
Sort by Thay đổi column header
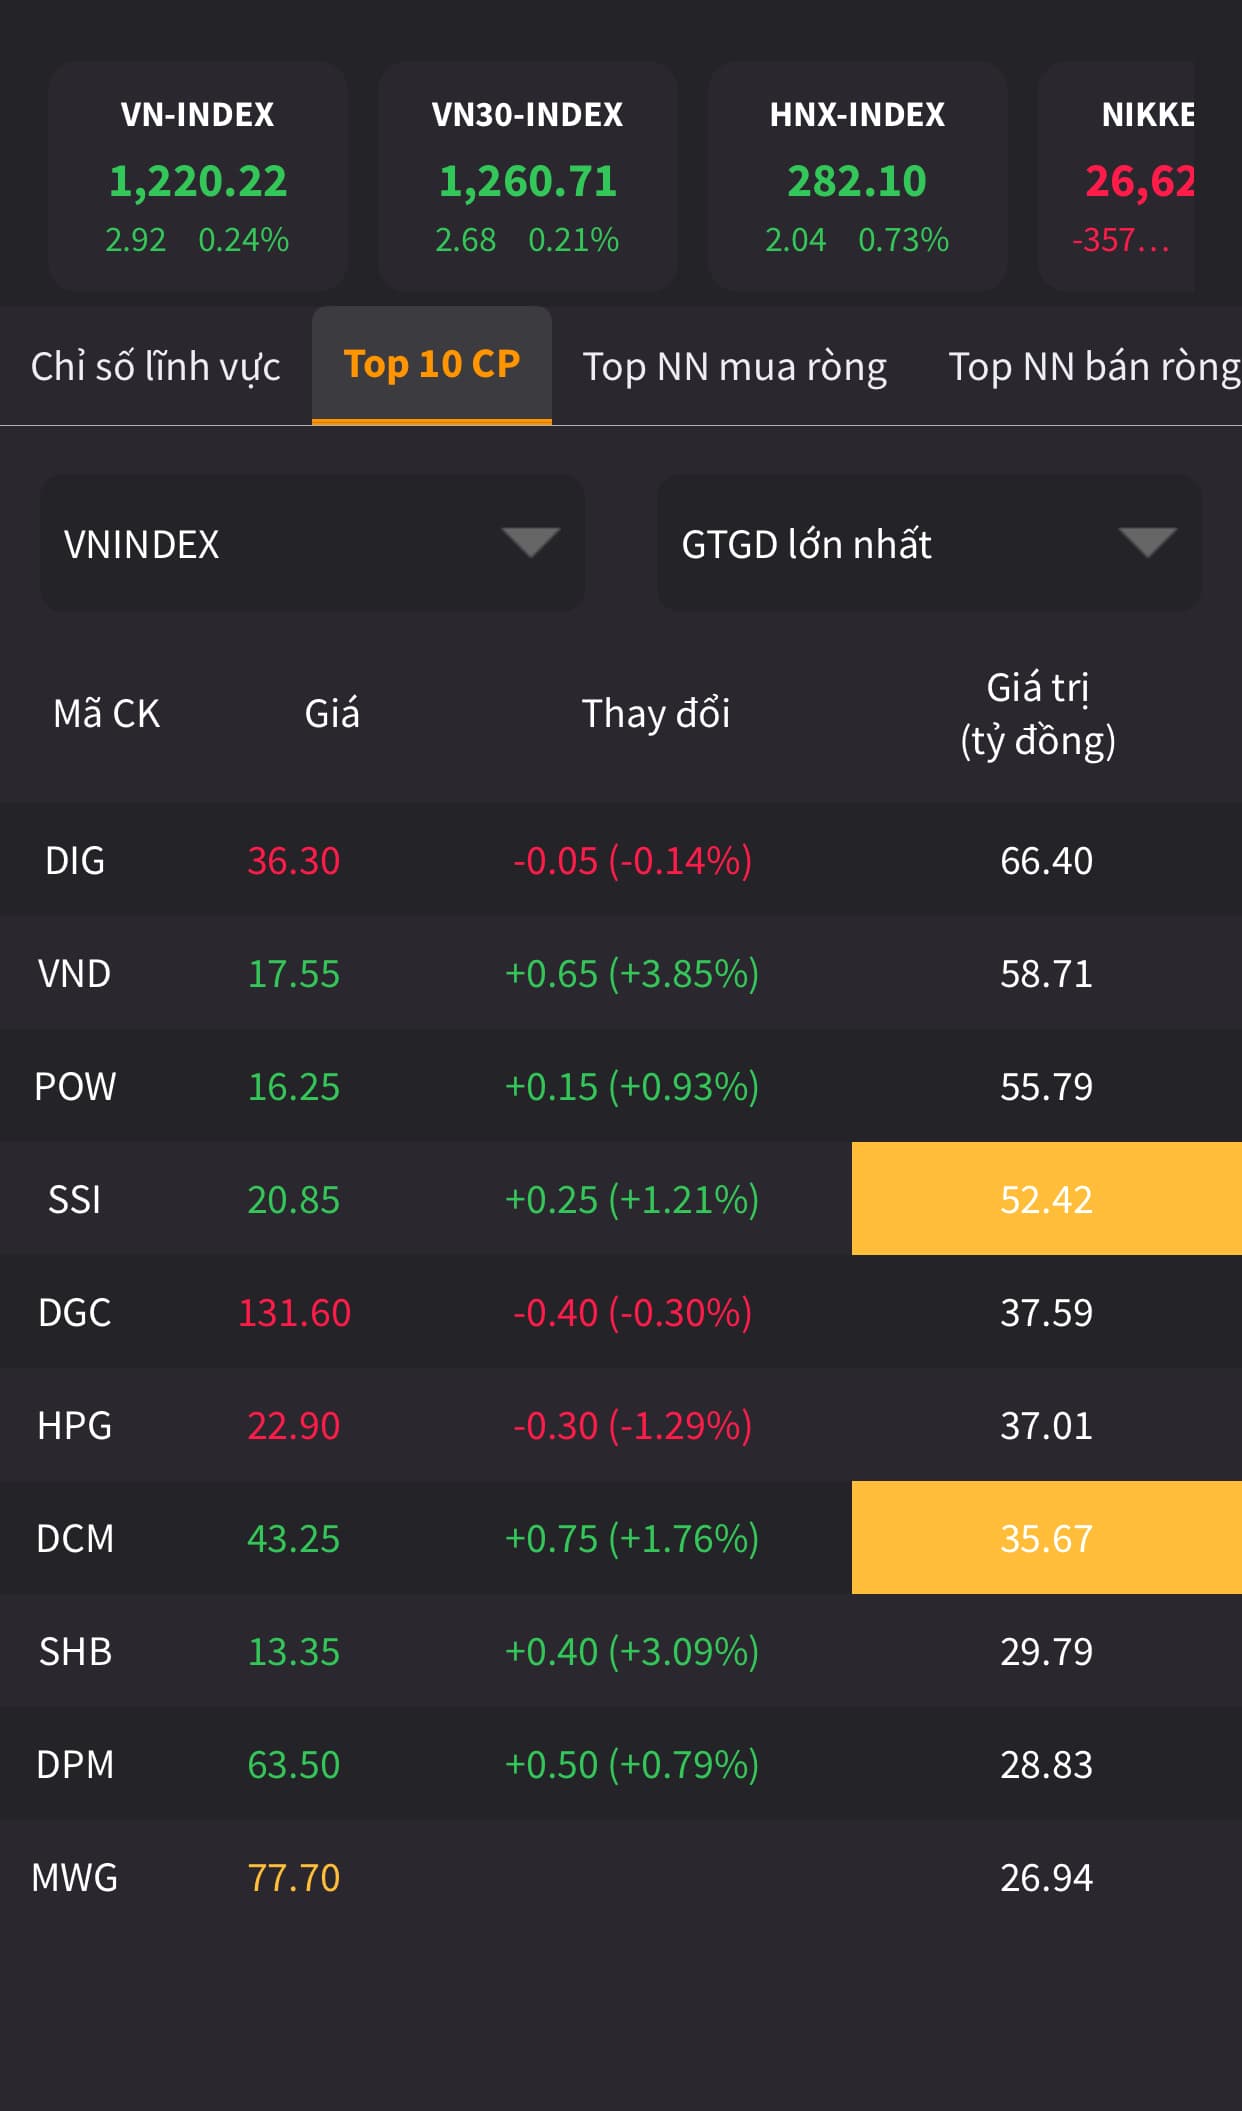[656, 714]
